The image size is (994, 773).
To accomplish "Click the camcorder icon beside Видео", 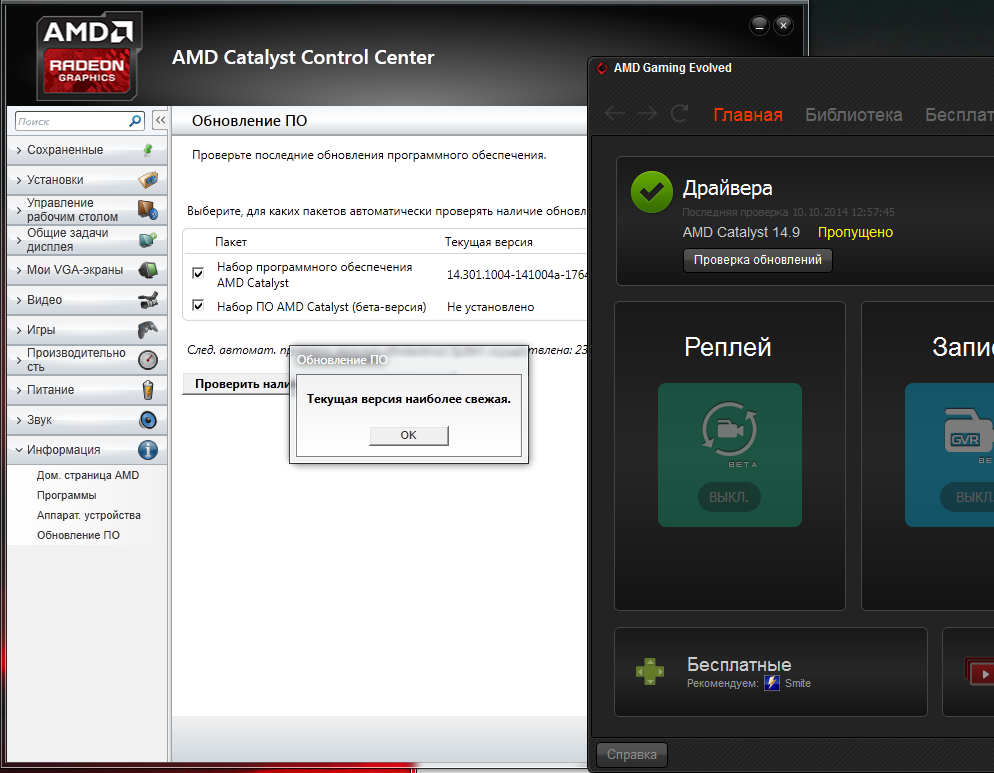I will (148, 300).
